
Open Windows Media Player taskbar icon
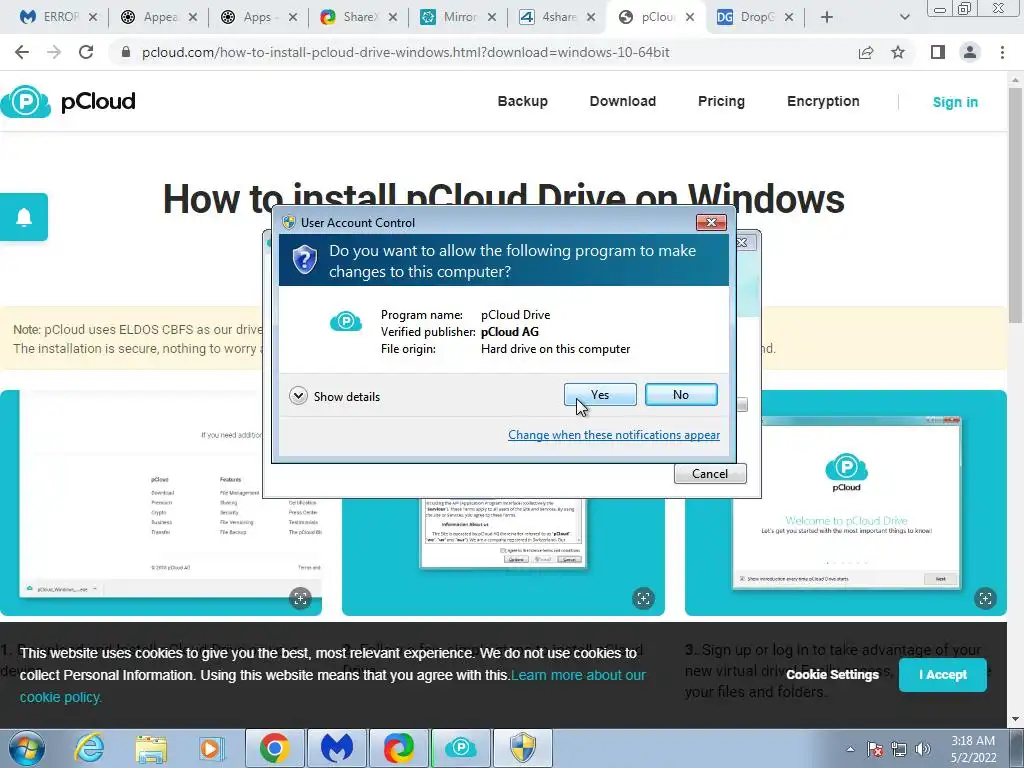click(212, 748)
